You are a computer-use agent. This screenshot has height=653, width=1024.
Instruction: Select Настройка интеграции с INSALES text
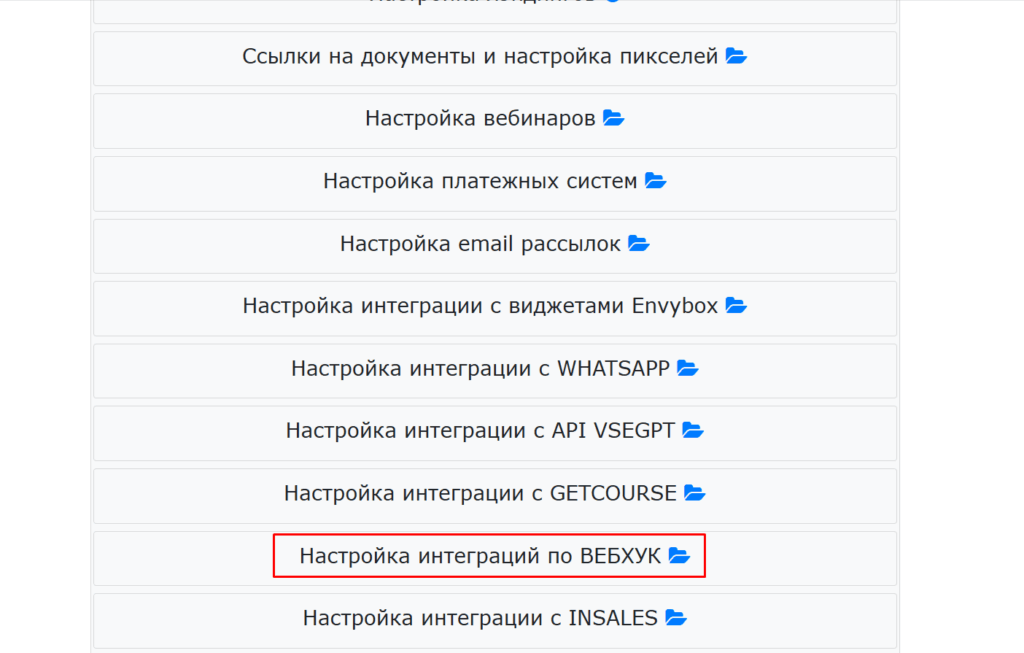pyautogui.click(x=480, y=618)
